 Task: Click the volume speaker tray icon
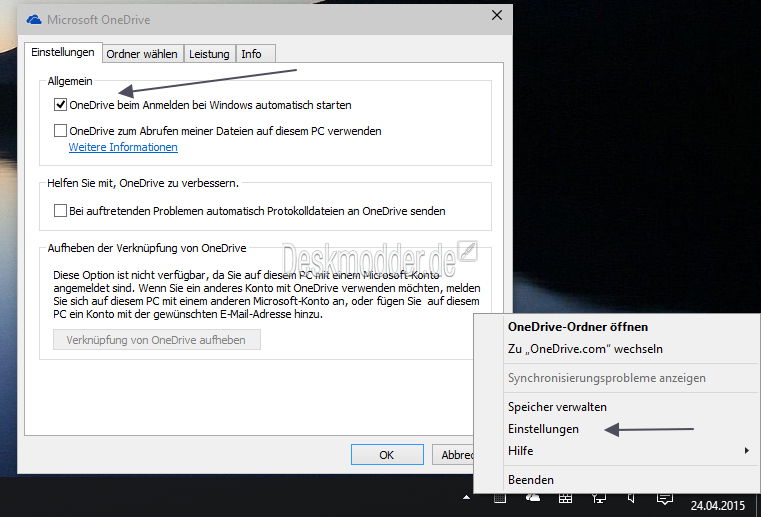(631, 498)
